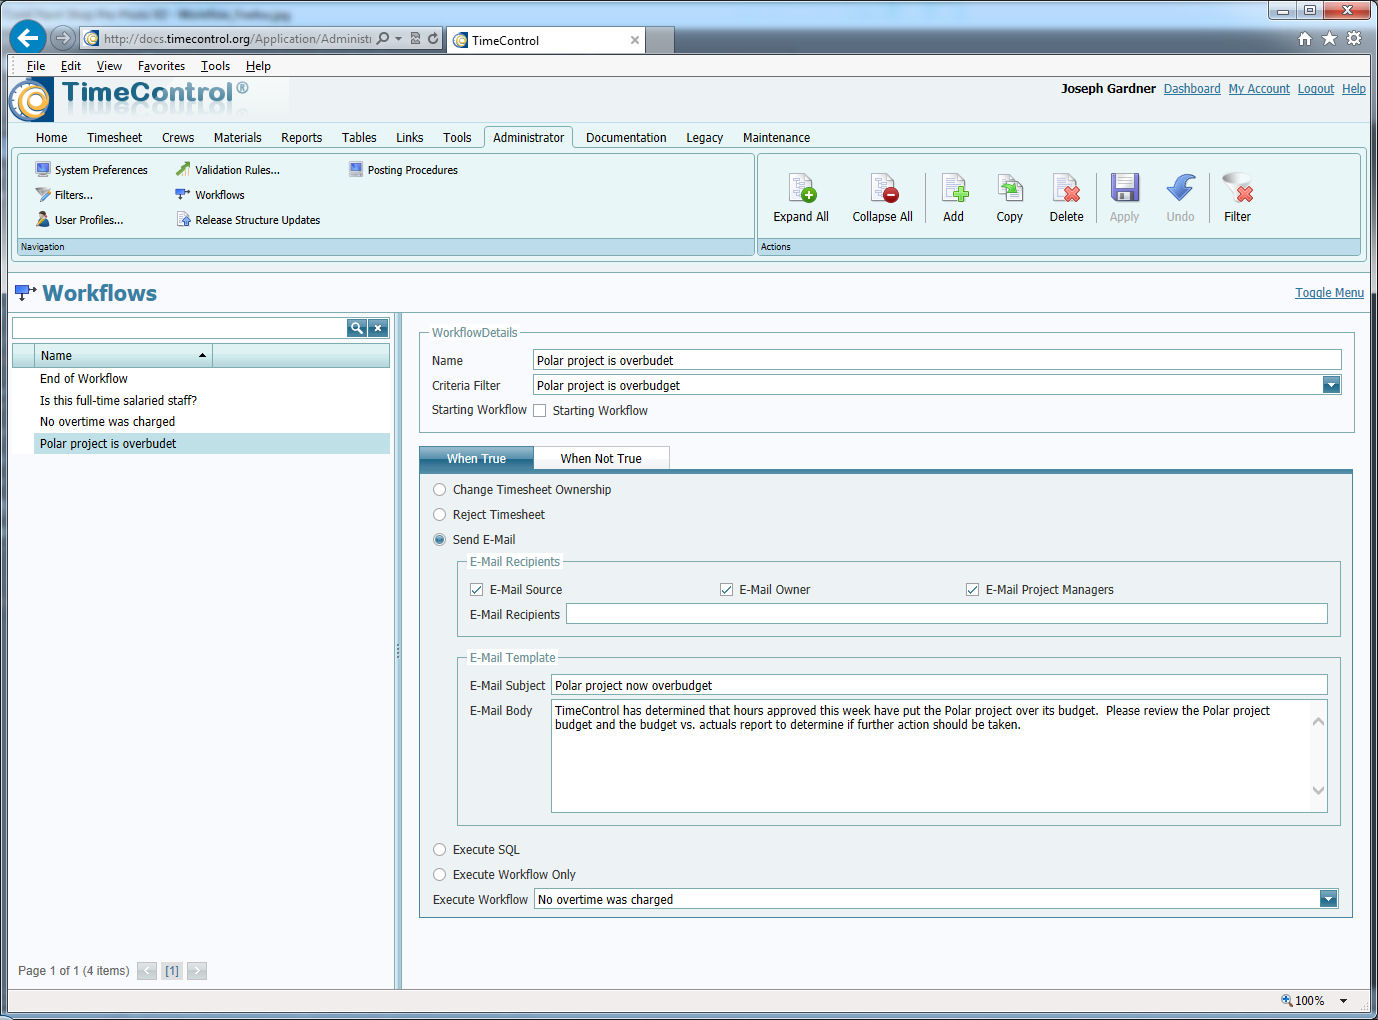
Task: Open the Administrator menu tab
Action: [529, 138]
